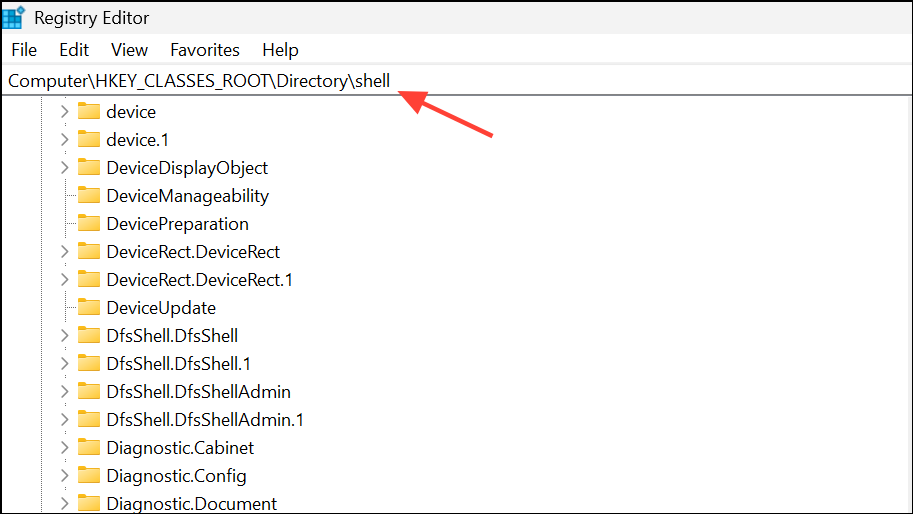Open the Favorites menu
Viewport: 913px width, 514px height.
pyautogui.click(x=205, y=50)
